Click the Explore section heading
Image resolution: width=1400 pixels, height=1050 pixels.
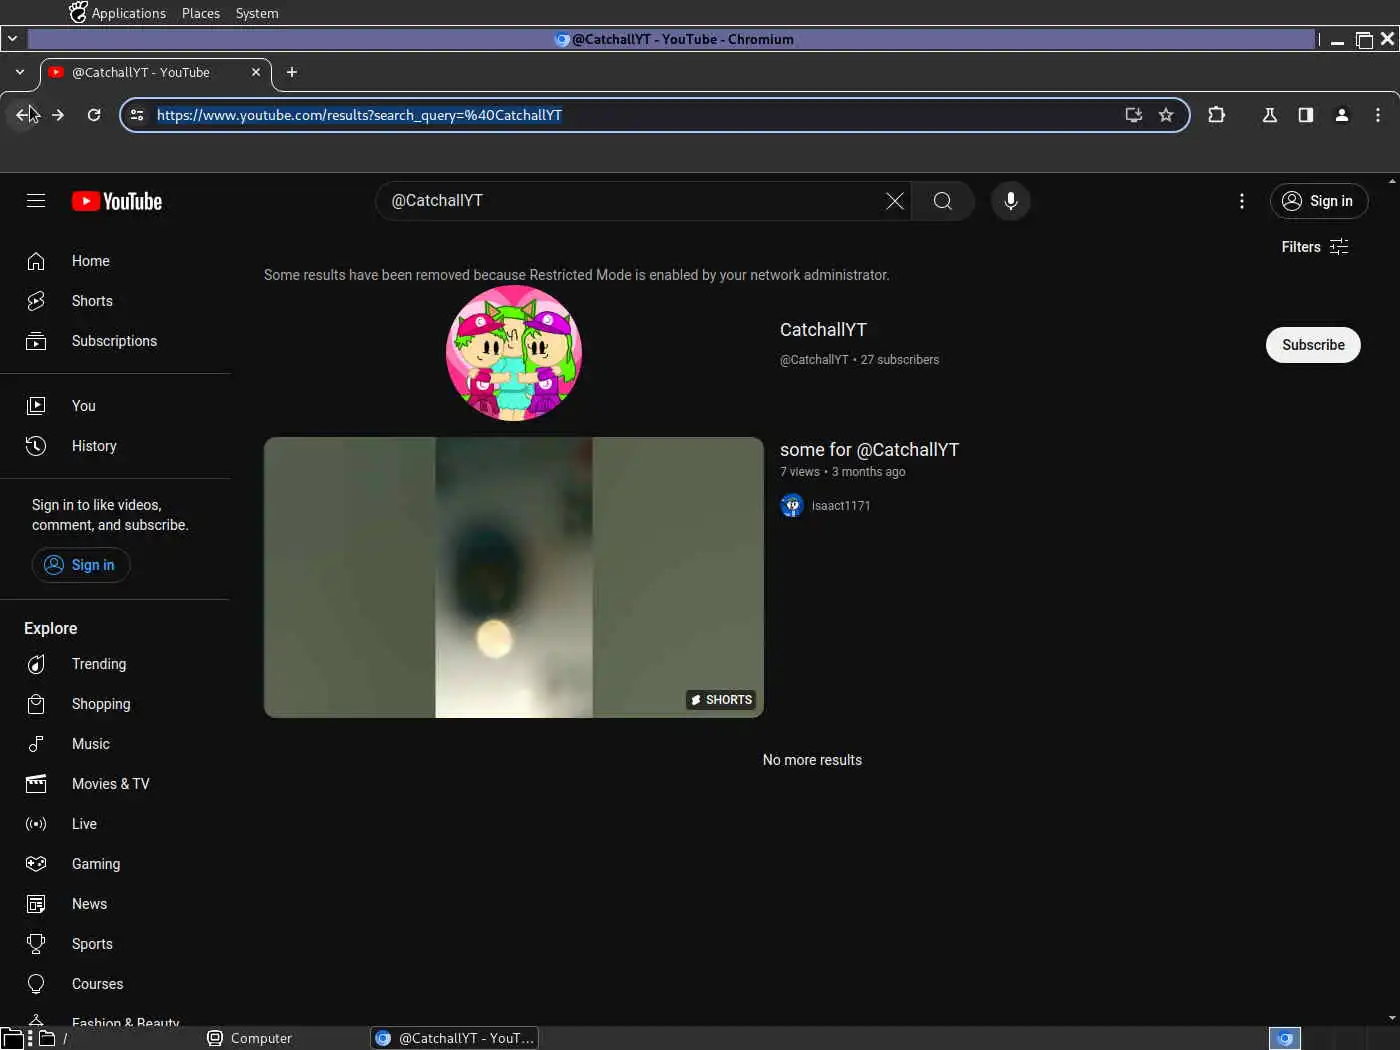coord(51,628)
